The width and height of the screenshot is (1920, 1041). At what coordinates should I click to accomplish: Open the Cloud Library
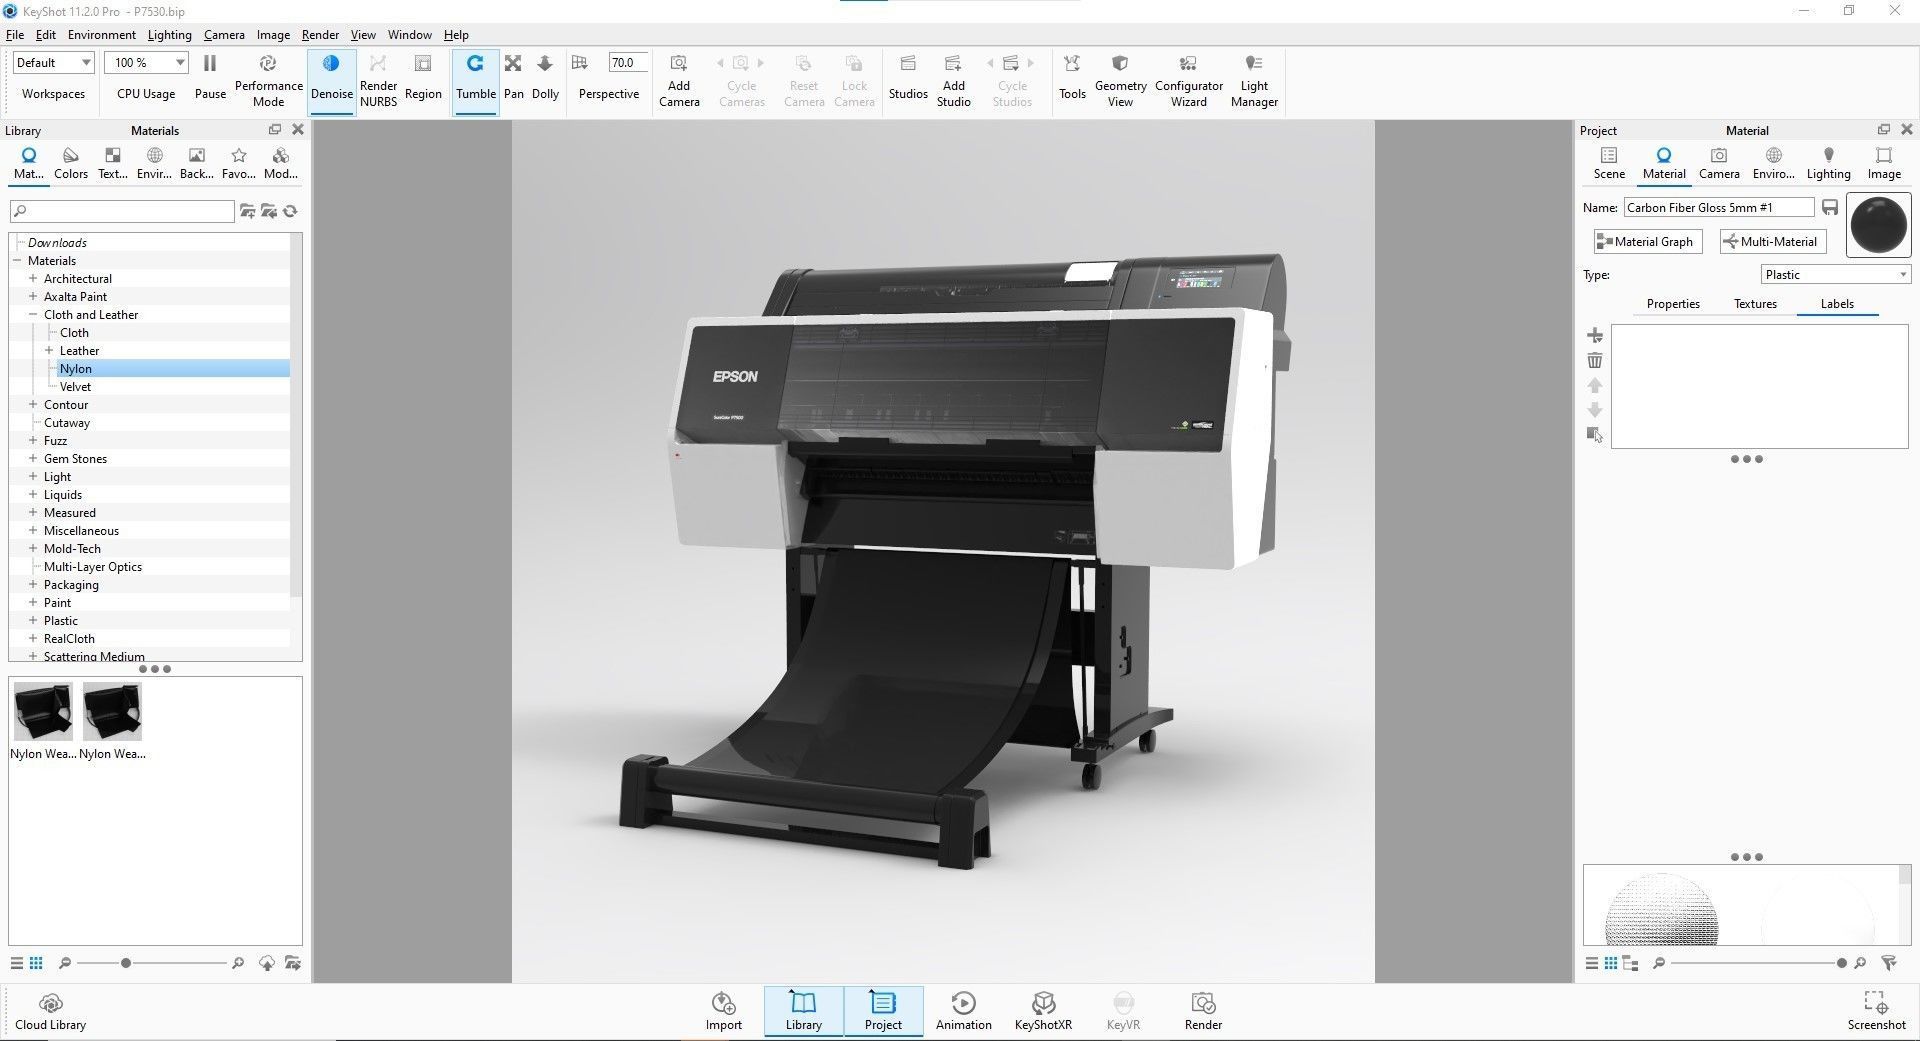(51, 1011)
